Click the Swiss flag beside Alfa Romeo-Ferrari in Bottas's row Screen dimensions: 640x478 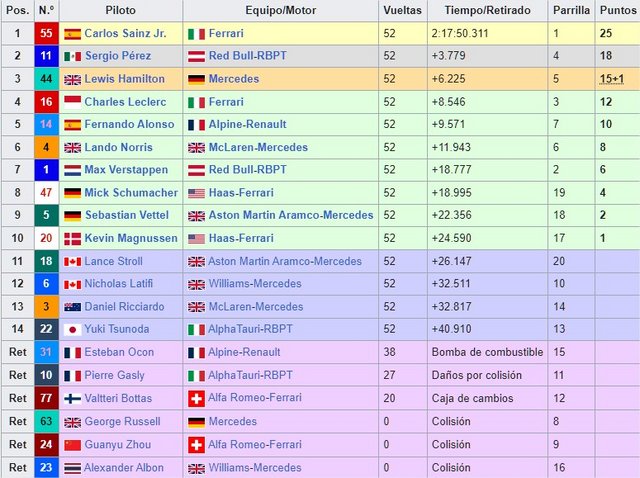196,399
